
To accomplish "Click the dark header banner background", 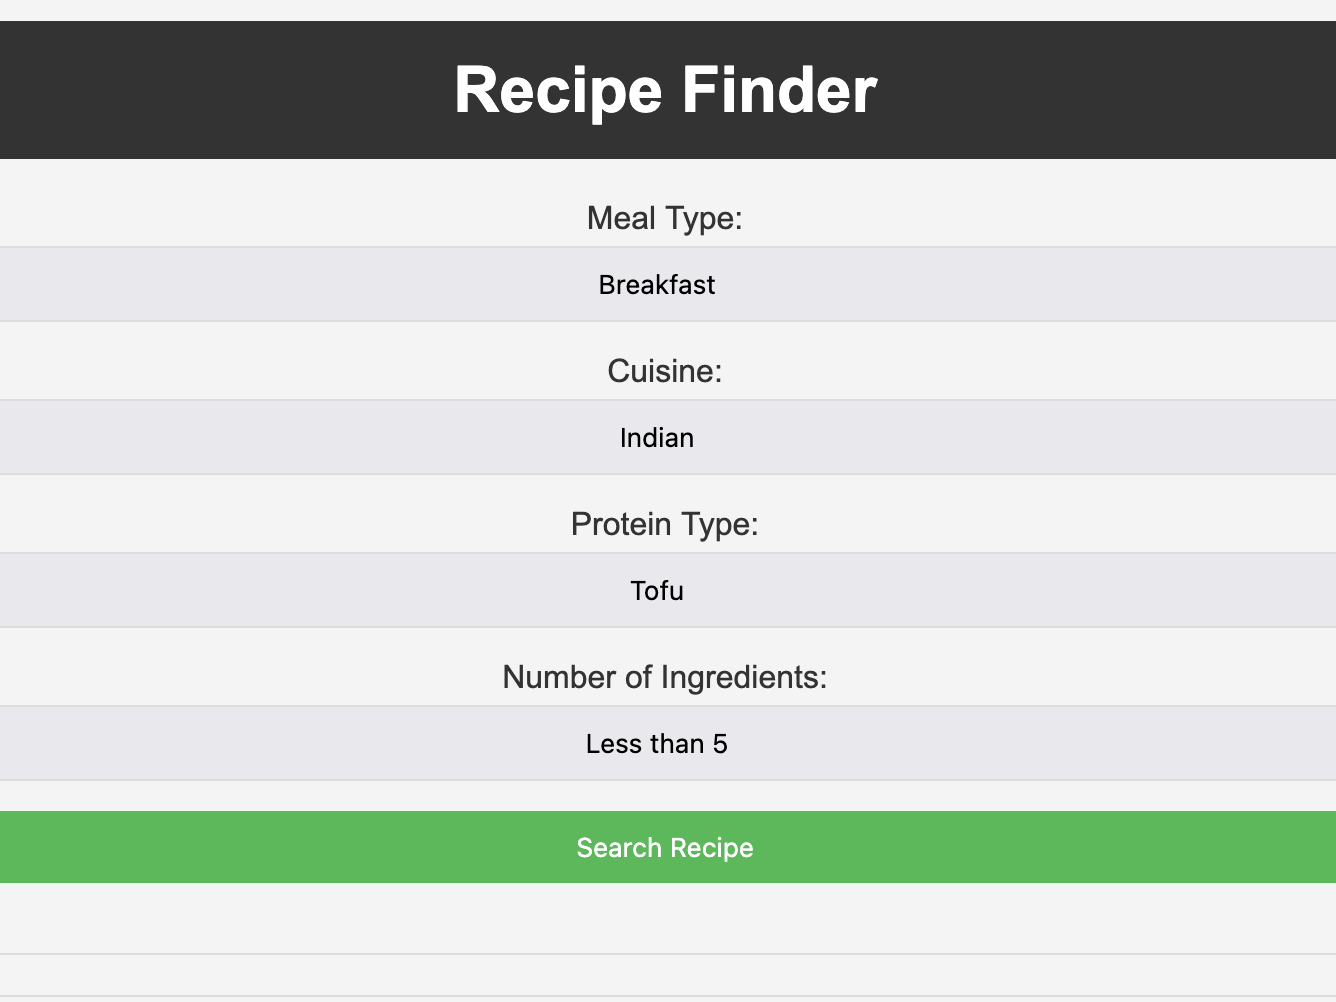I will tap(200, 90).
